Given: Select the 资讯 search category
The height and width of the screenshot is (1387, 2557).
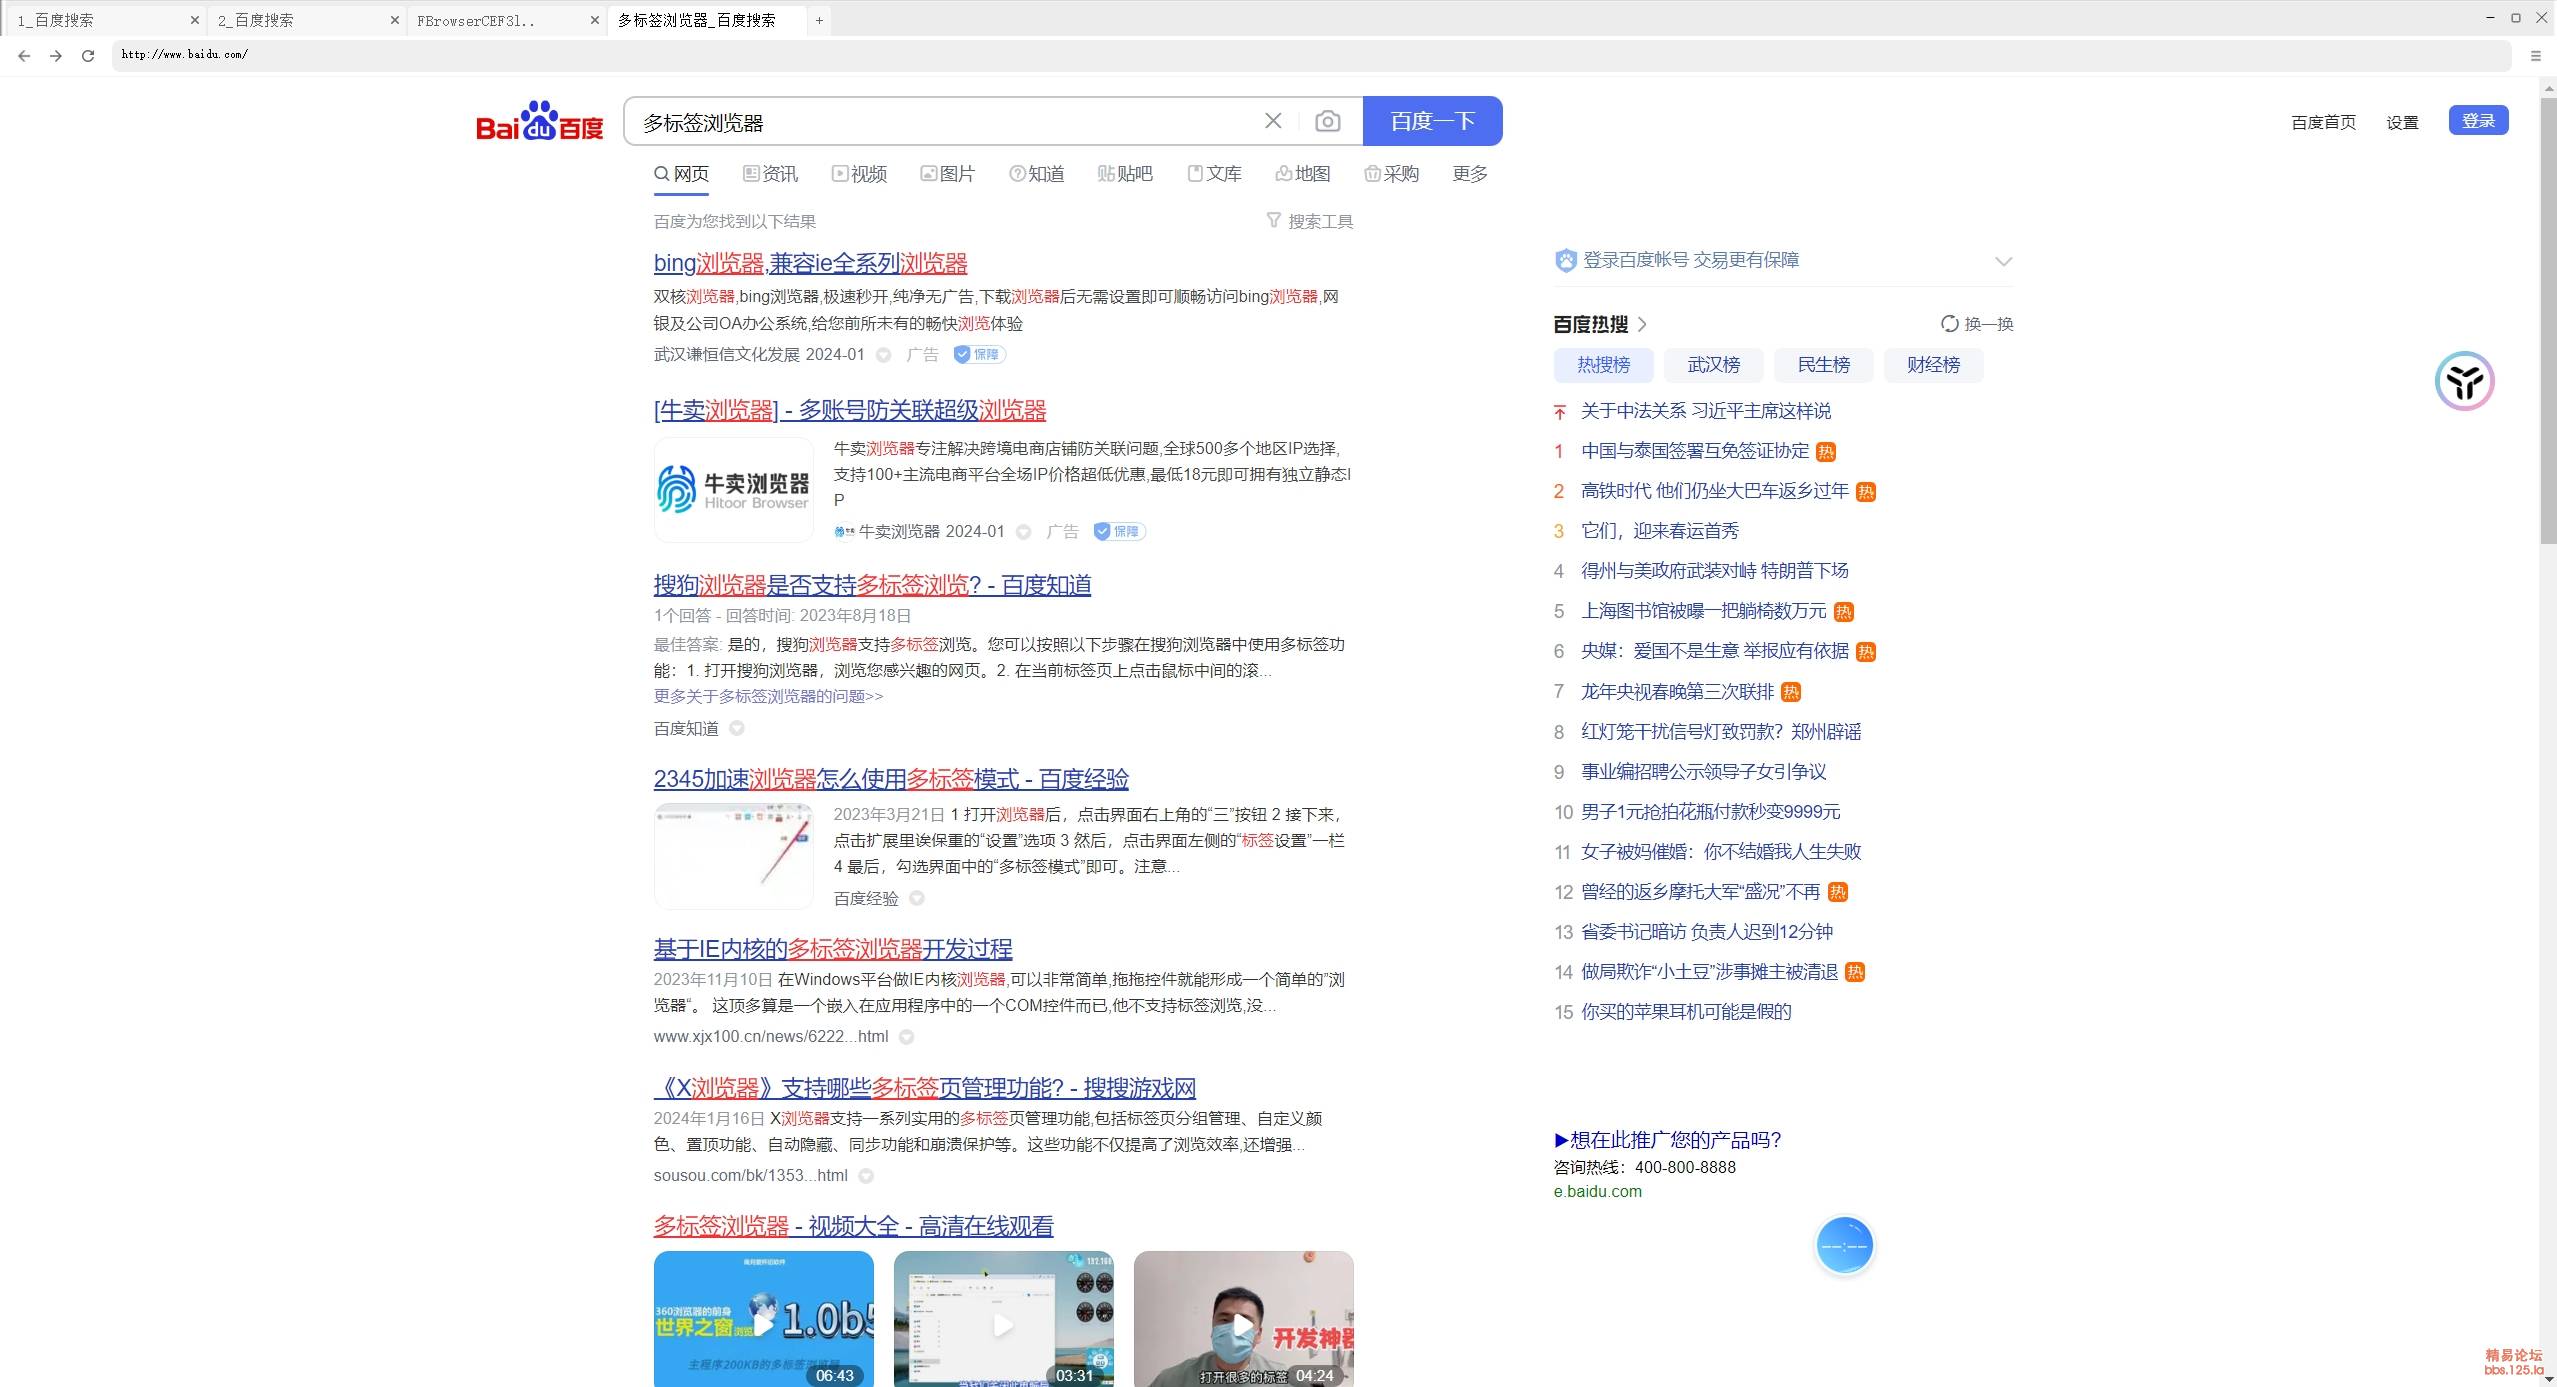Looking at the screenshot, I should [770, 174].
